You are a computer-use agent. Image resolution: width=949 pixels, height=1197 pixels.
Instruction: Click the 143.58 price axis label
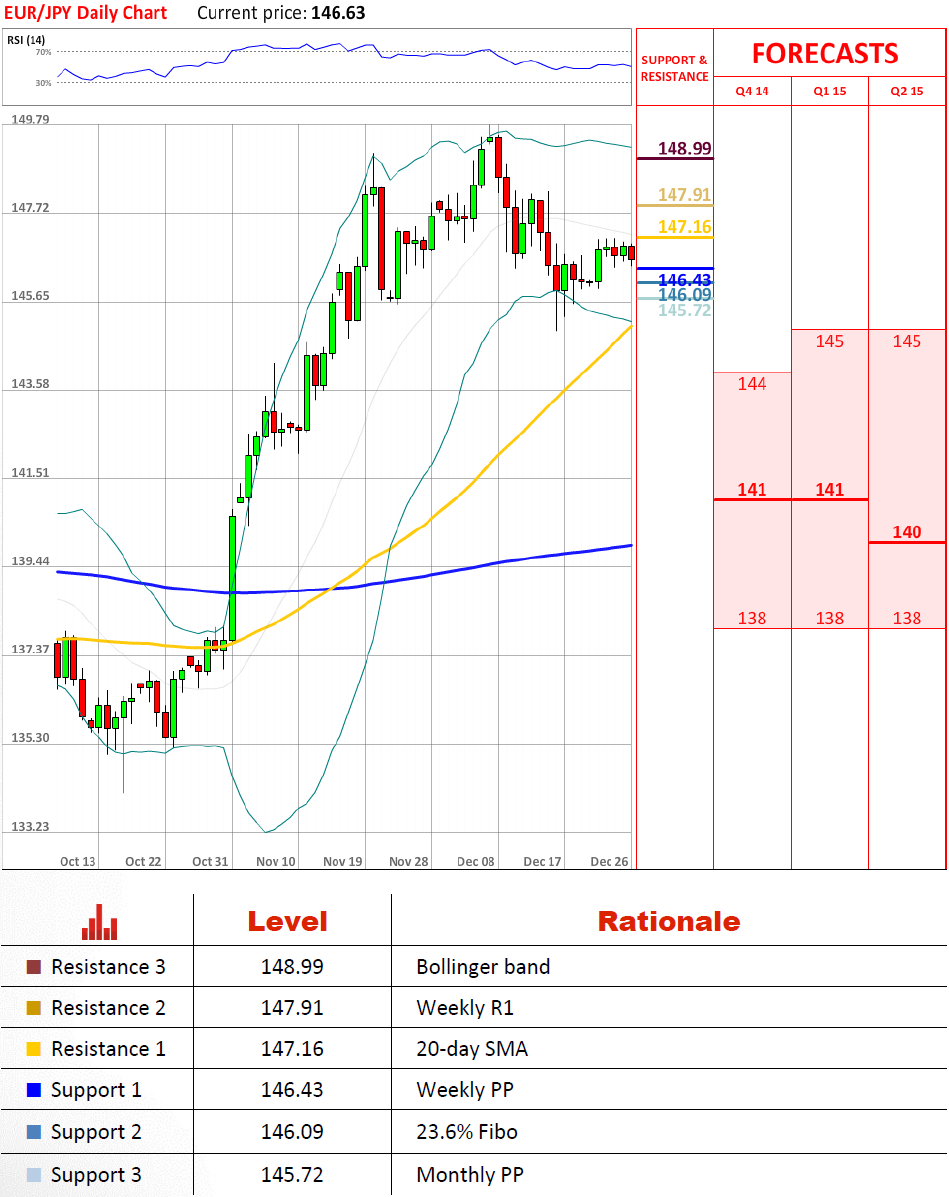(x=31, y=384)
